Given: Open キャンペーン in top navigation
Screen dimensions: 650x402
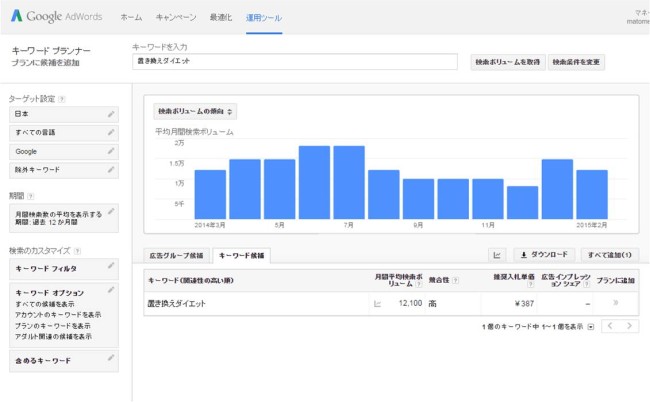Looking at the screenshot, I should click(x=176, y=17).
